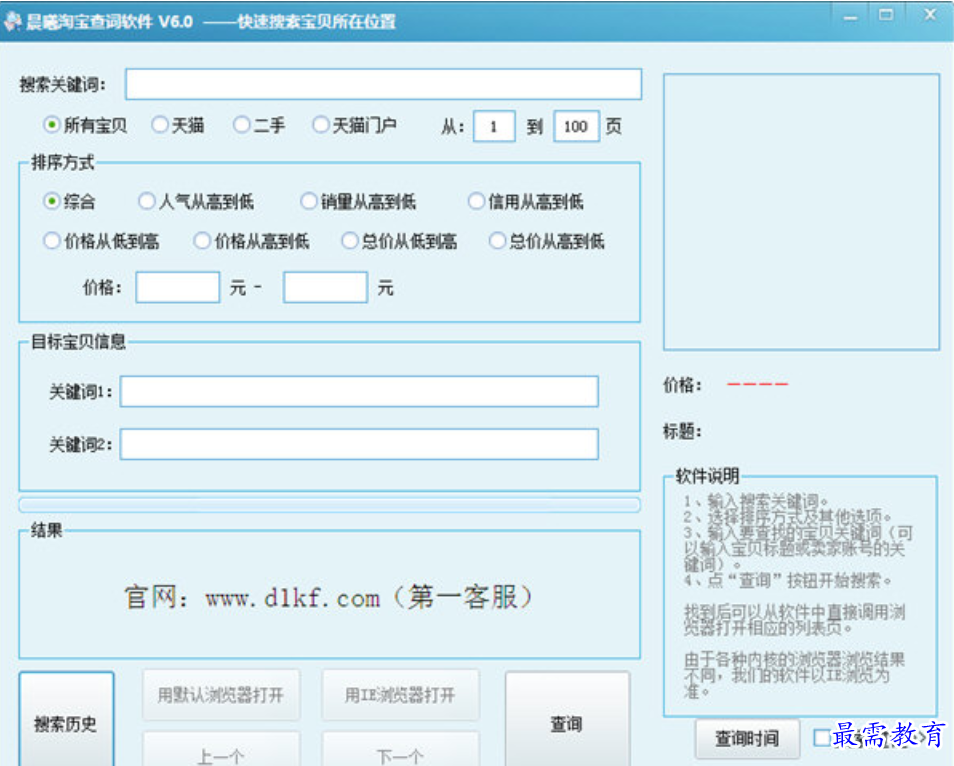Image resolution: width=954 pixels, height=766 pixels.
Task: Select 人气从高到低 sorting option
Action: click(147, 201)
